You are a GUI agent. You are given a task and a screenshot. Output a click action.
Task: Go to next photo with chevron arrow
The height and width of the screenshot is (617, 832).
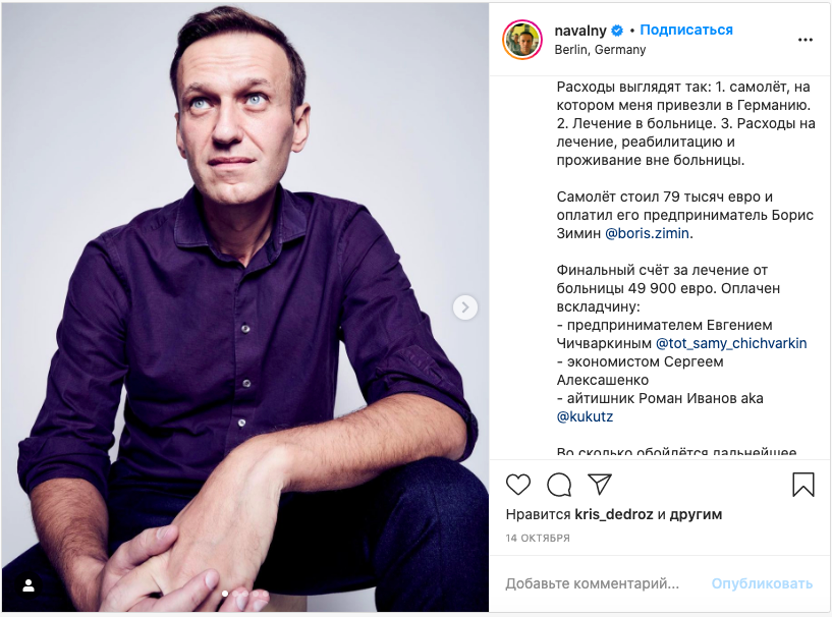pyautogui.click(x=465, y=307)
